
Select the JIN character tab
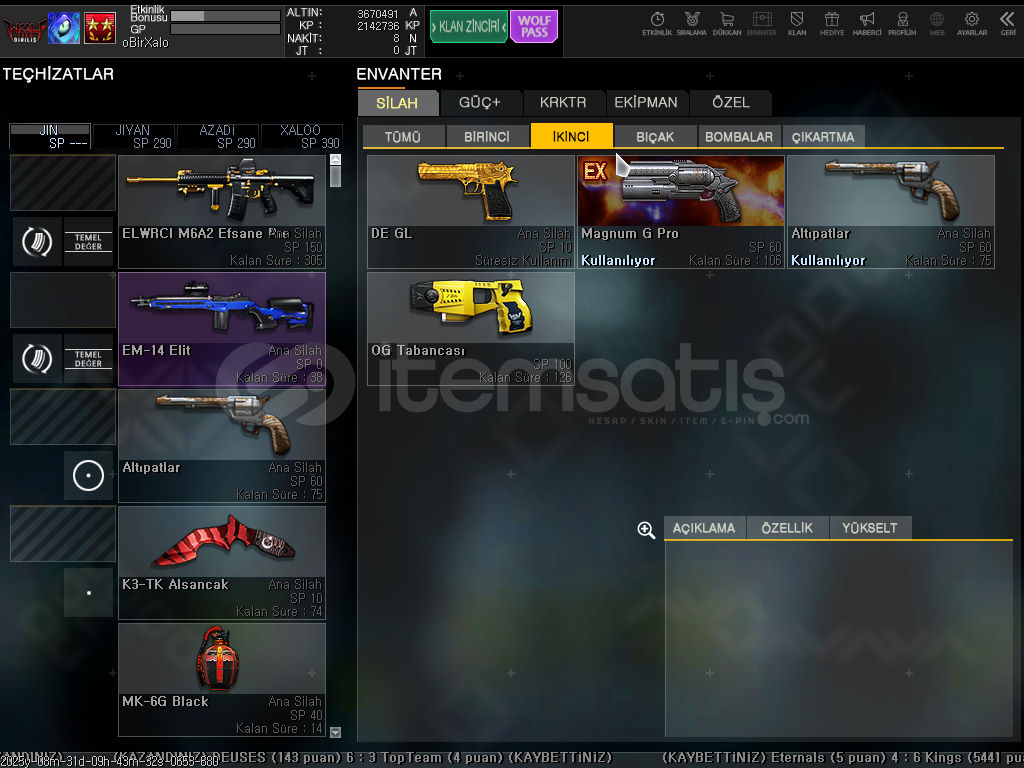pos(50,136)
